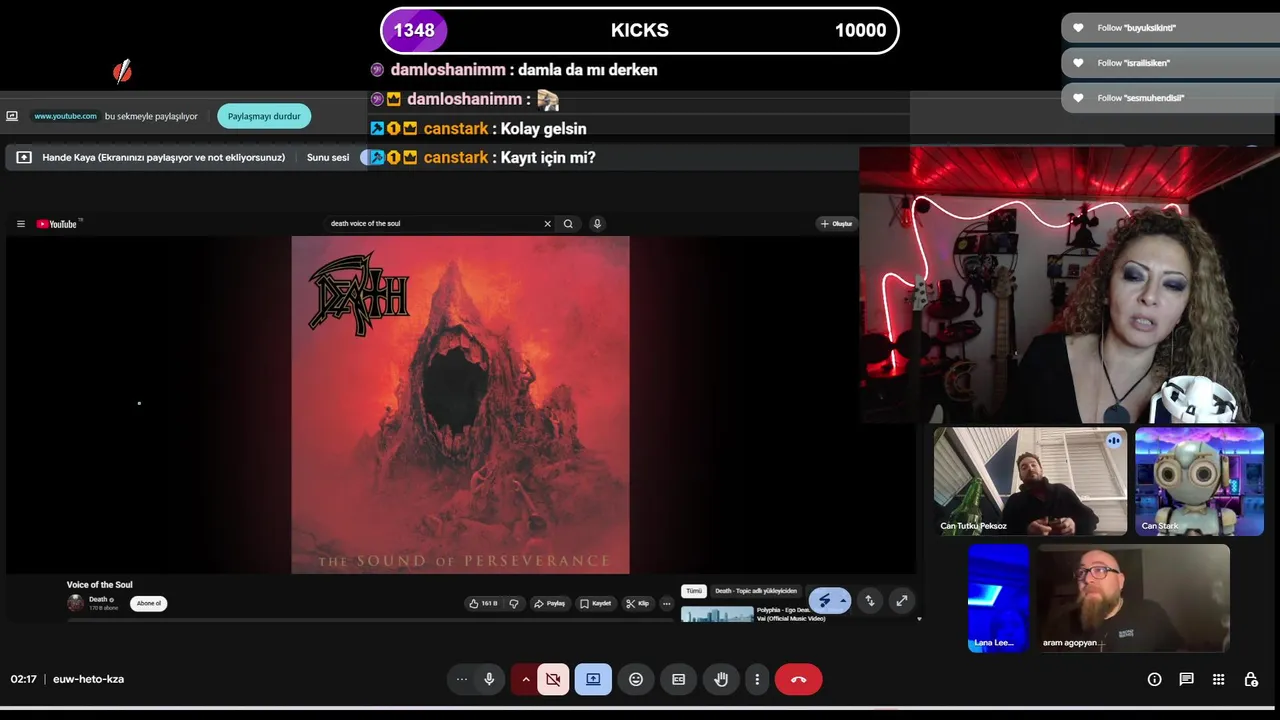Toggle the Meet microphone
This screenshot has height=720, width=1280.
pyautogui.click(x=489, y=679)
